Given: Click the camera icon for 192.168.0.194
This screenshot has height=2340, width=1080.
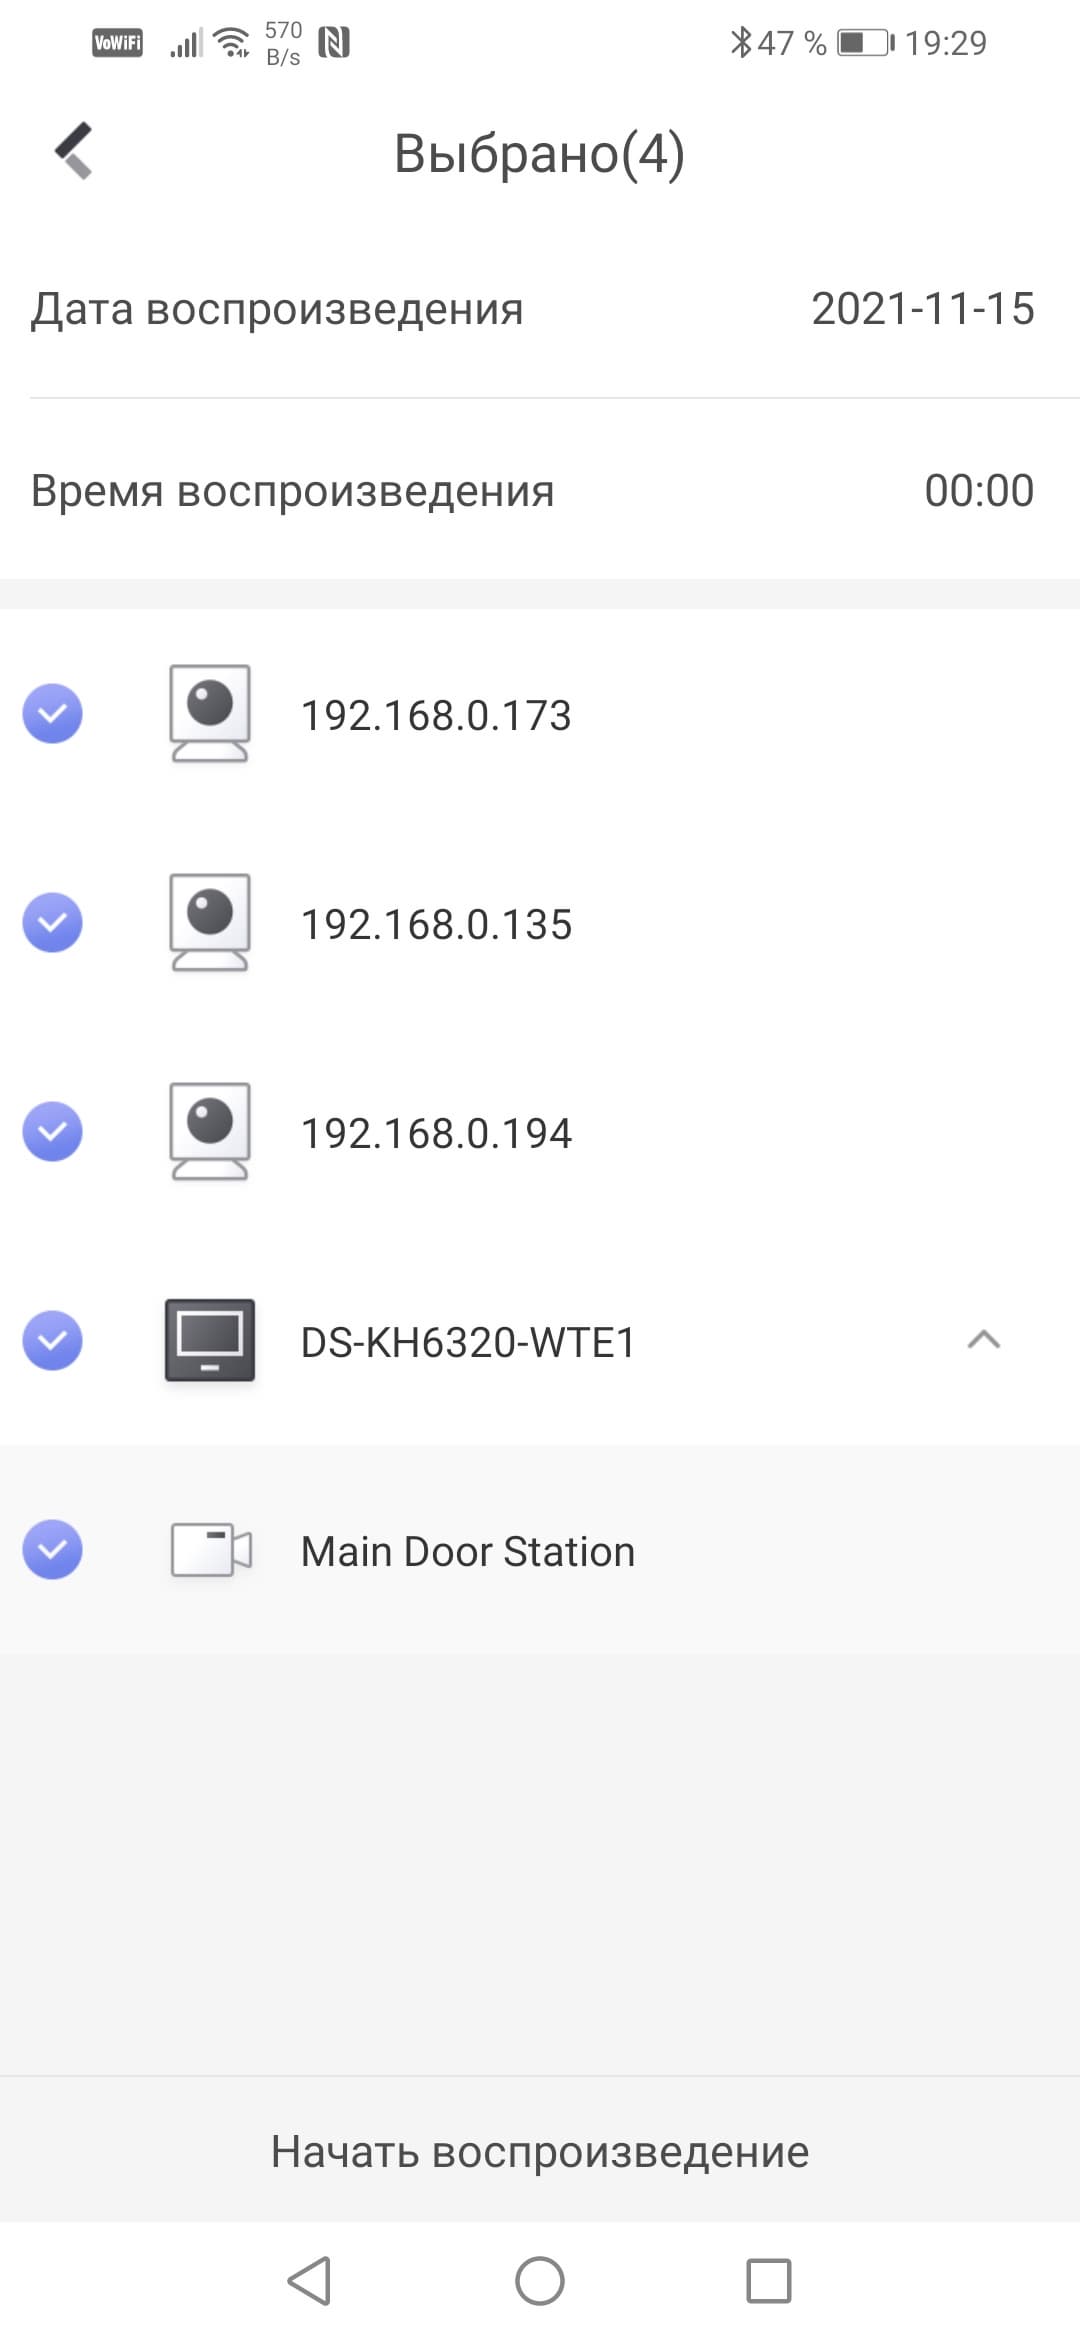Looking at the screenshot, I should click(209, 1132).
